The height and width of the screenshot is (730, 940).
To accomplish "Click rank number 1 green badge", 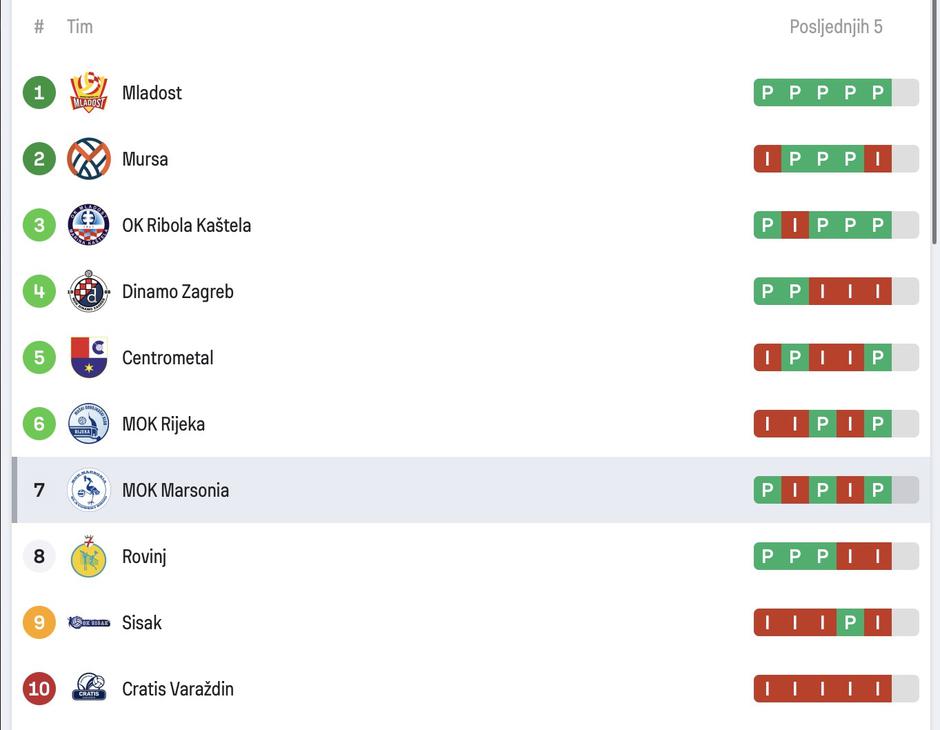I will pos(39,93).
